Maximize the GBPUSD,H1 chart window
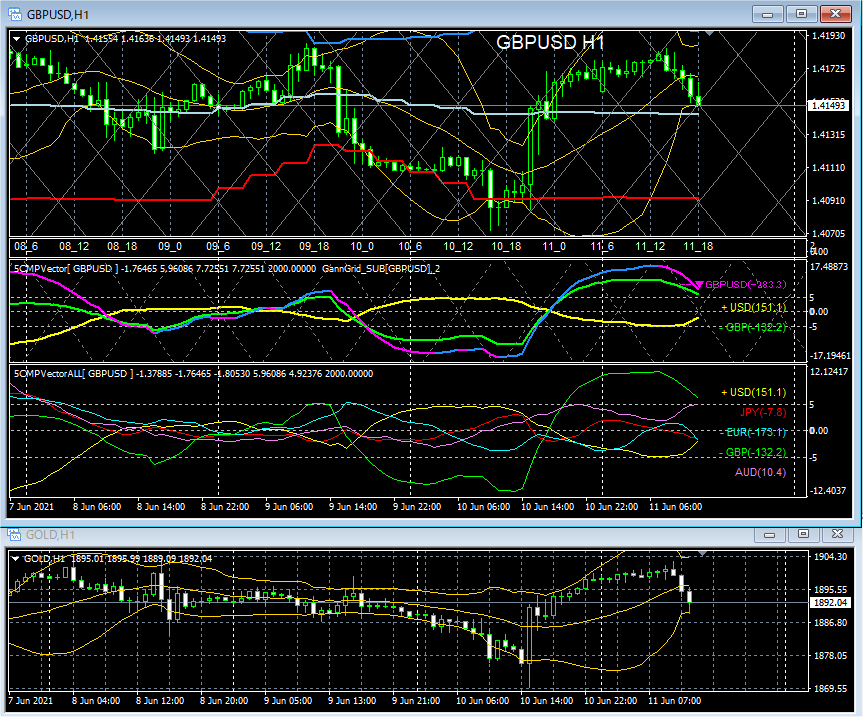Viewport: 863px width, 717px height. point(801,14)
